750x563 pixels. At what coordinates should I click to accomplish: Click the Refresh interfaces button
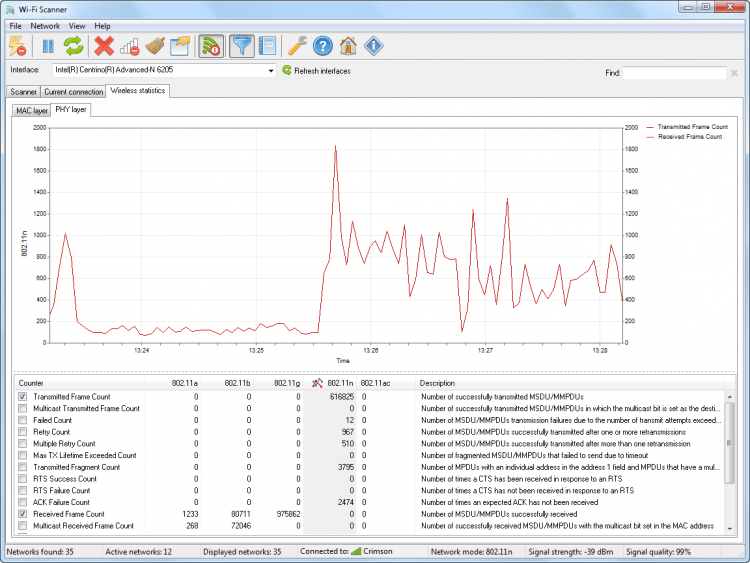tap(316, 71)
